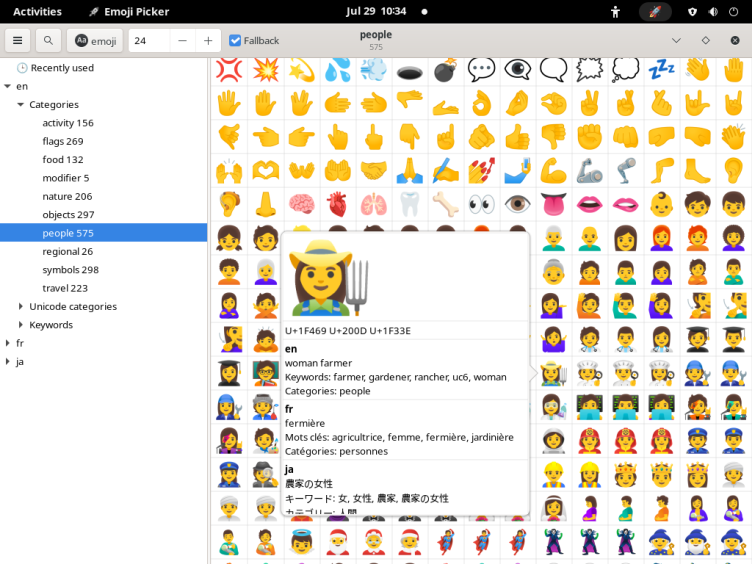Expand the Keywords tree node
752x564 pixels.
(x=21, y=325)
